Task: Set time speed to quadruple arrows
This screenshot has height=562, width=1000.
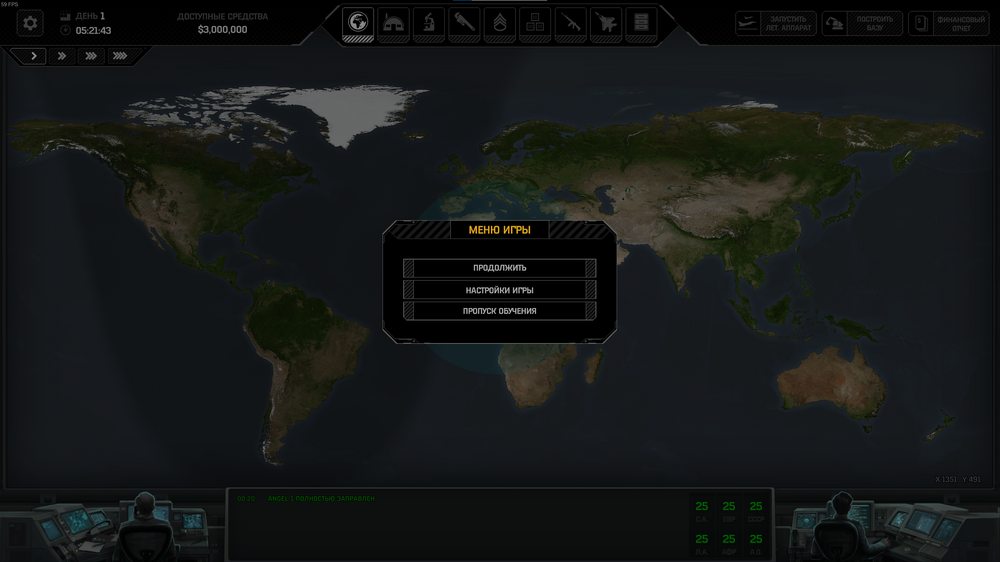Action: pos(120,56)
